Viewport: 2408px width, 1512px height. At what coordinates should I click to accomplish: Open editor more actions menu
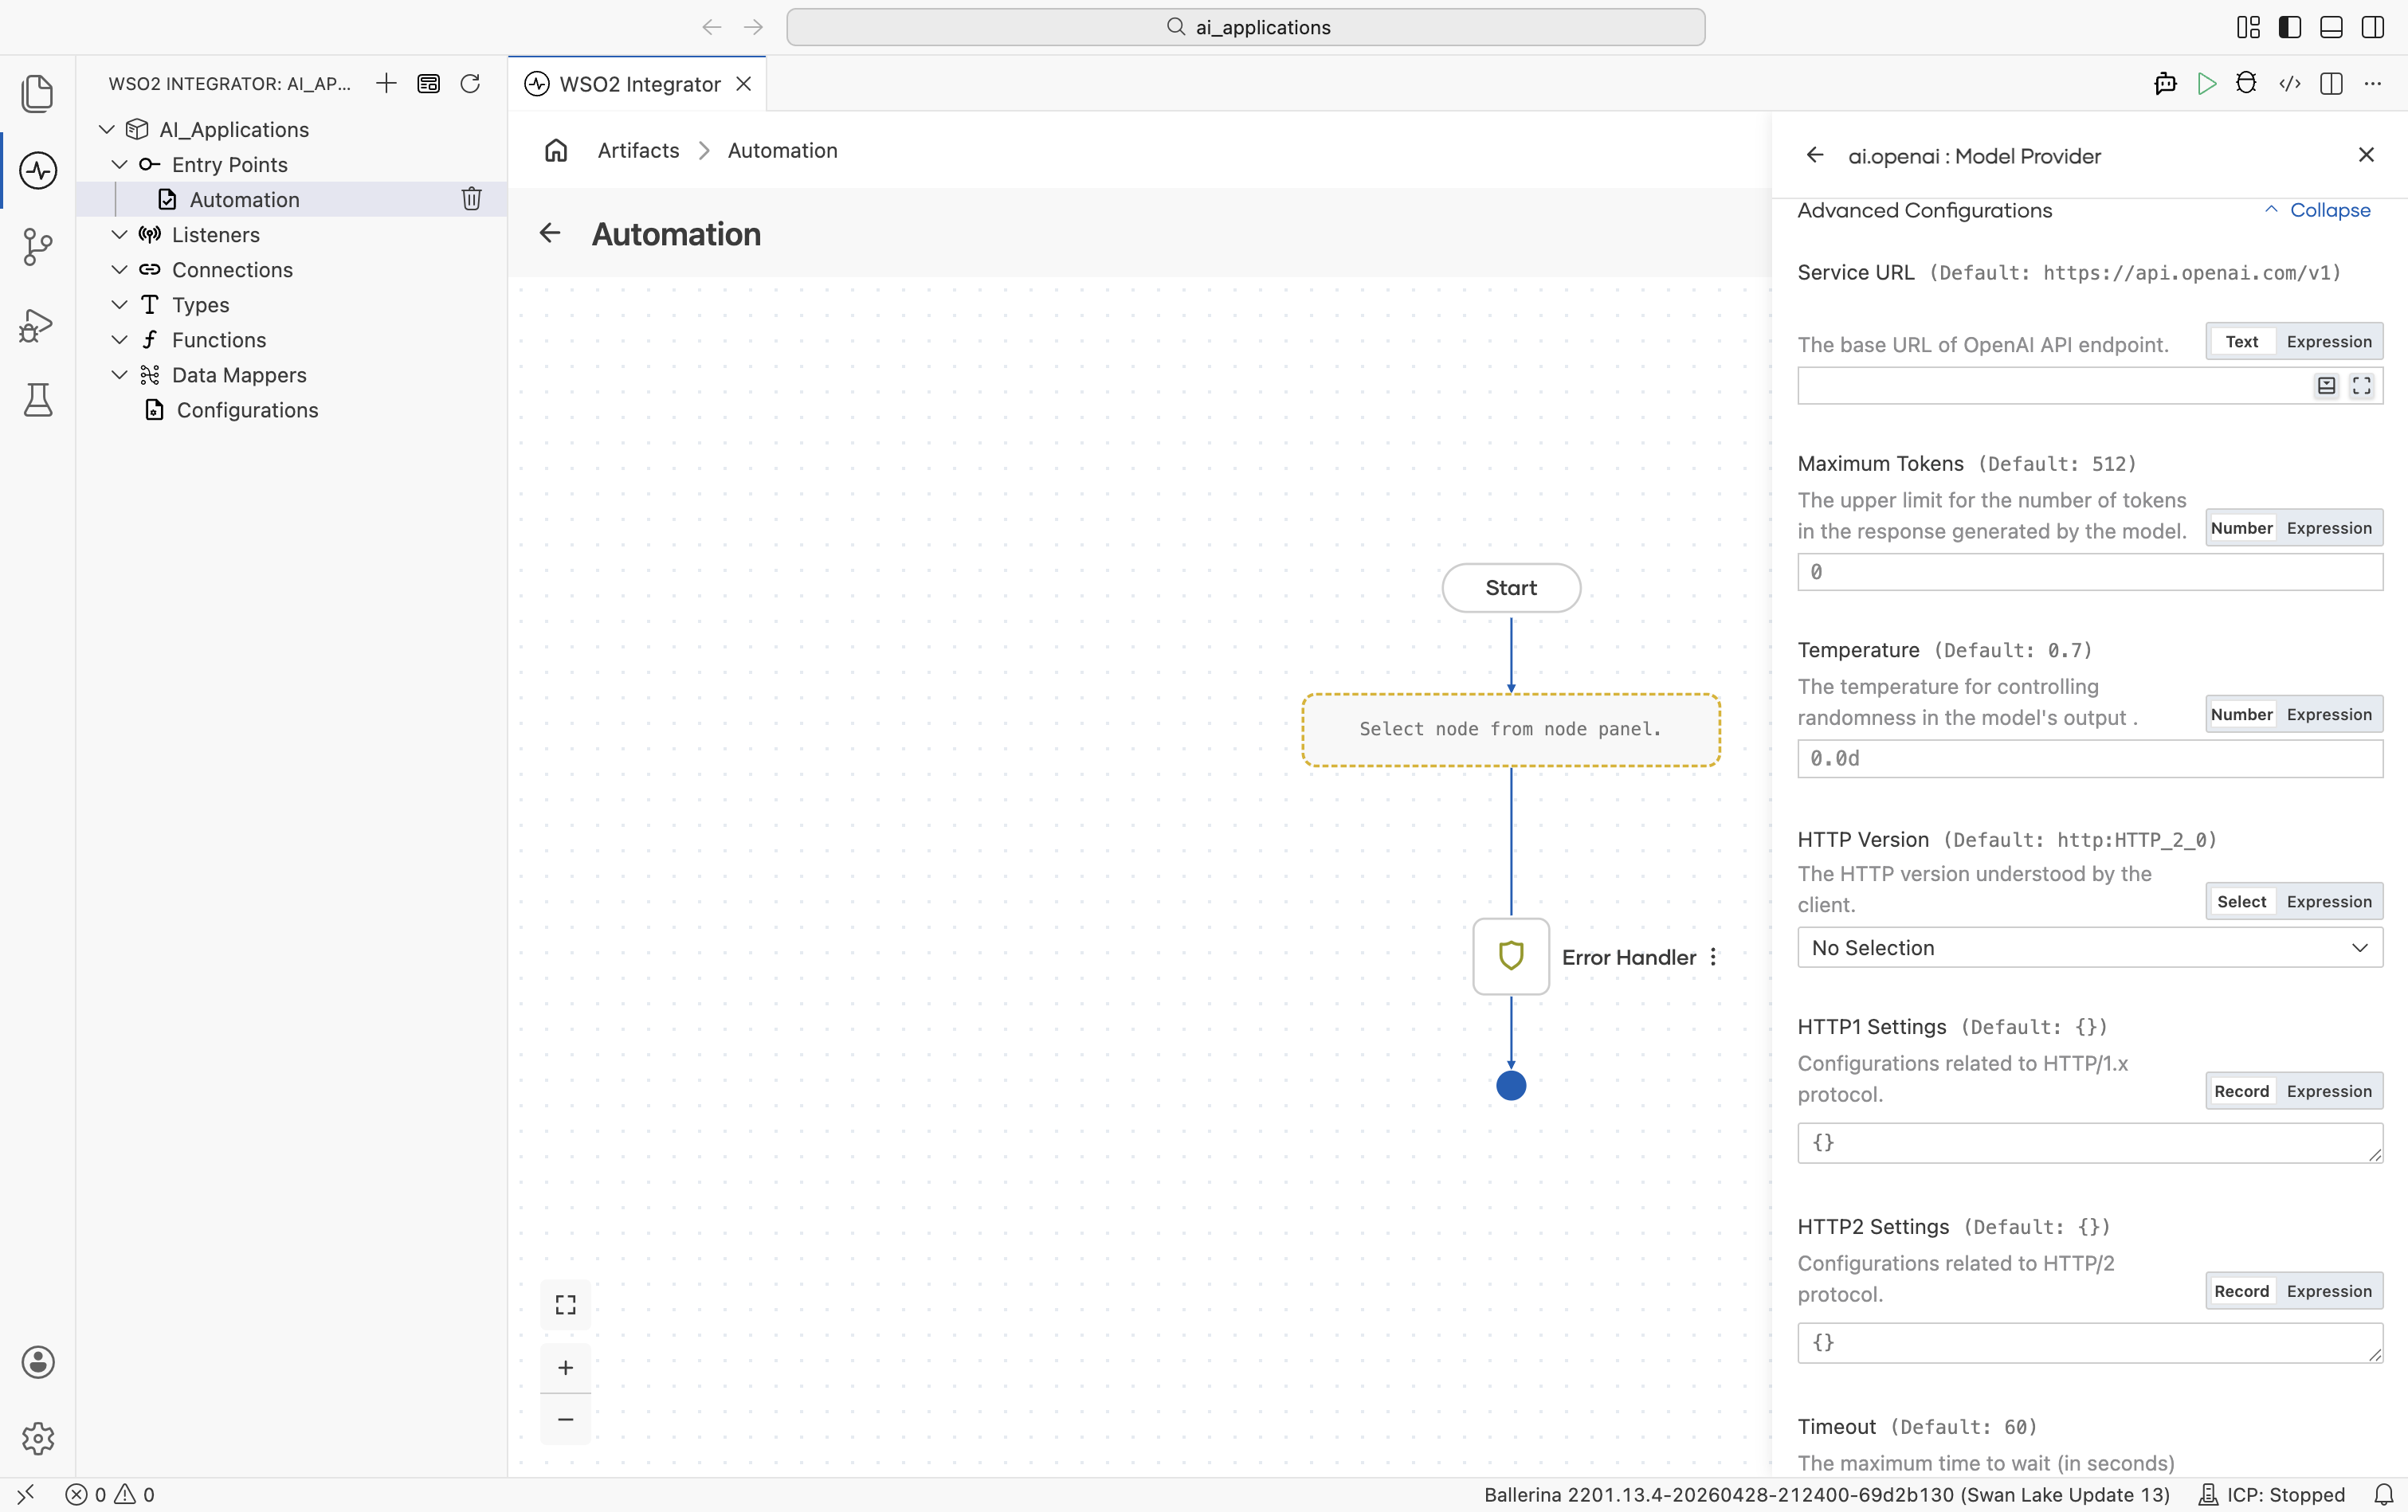(2373, 84)
